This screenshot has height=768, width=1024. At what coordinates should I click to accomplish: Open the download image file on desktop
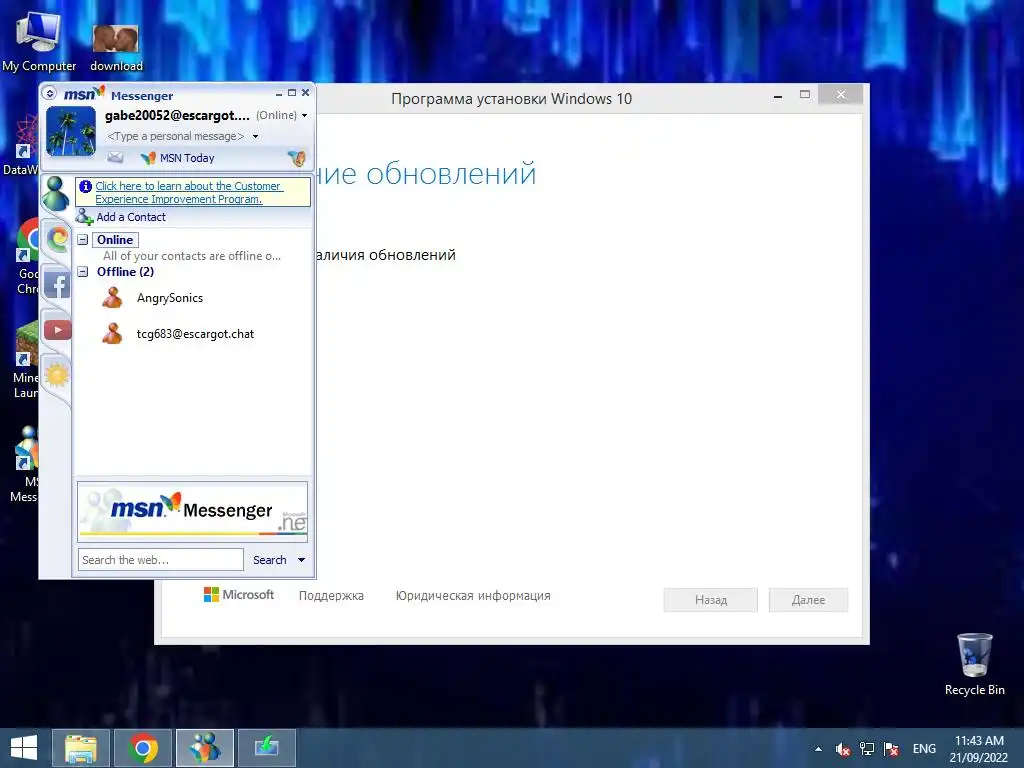click(116, 48)
